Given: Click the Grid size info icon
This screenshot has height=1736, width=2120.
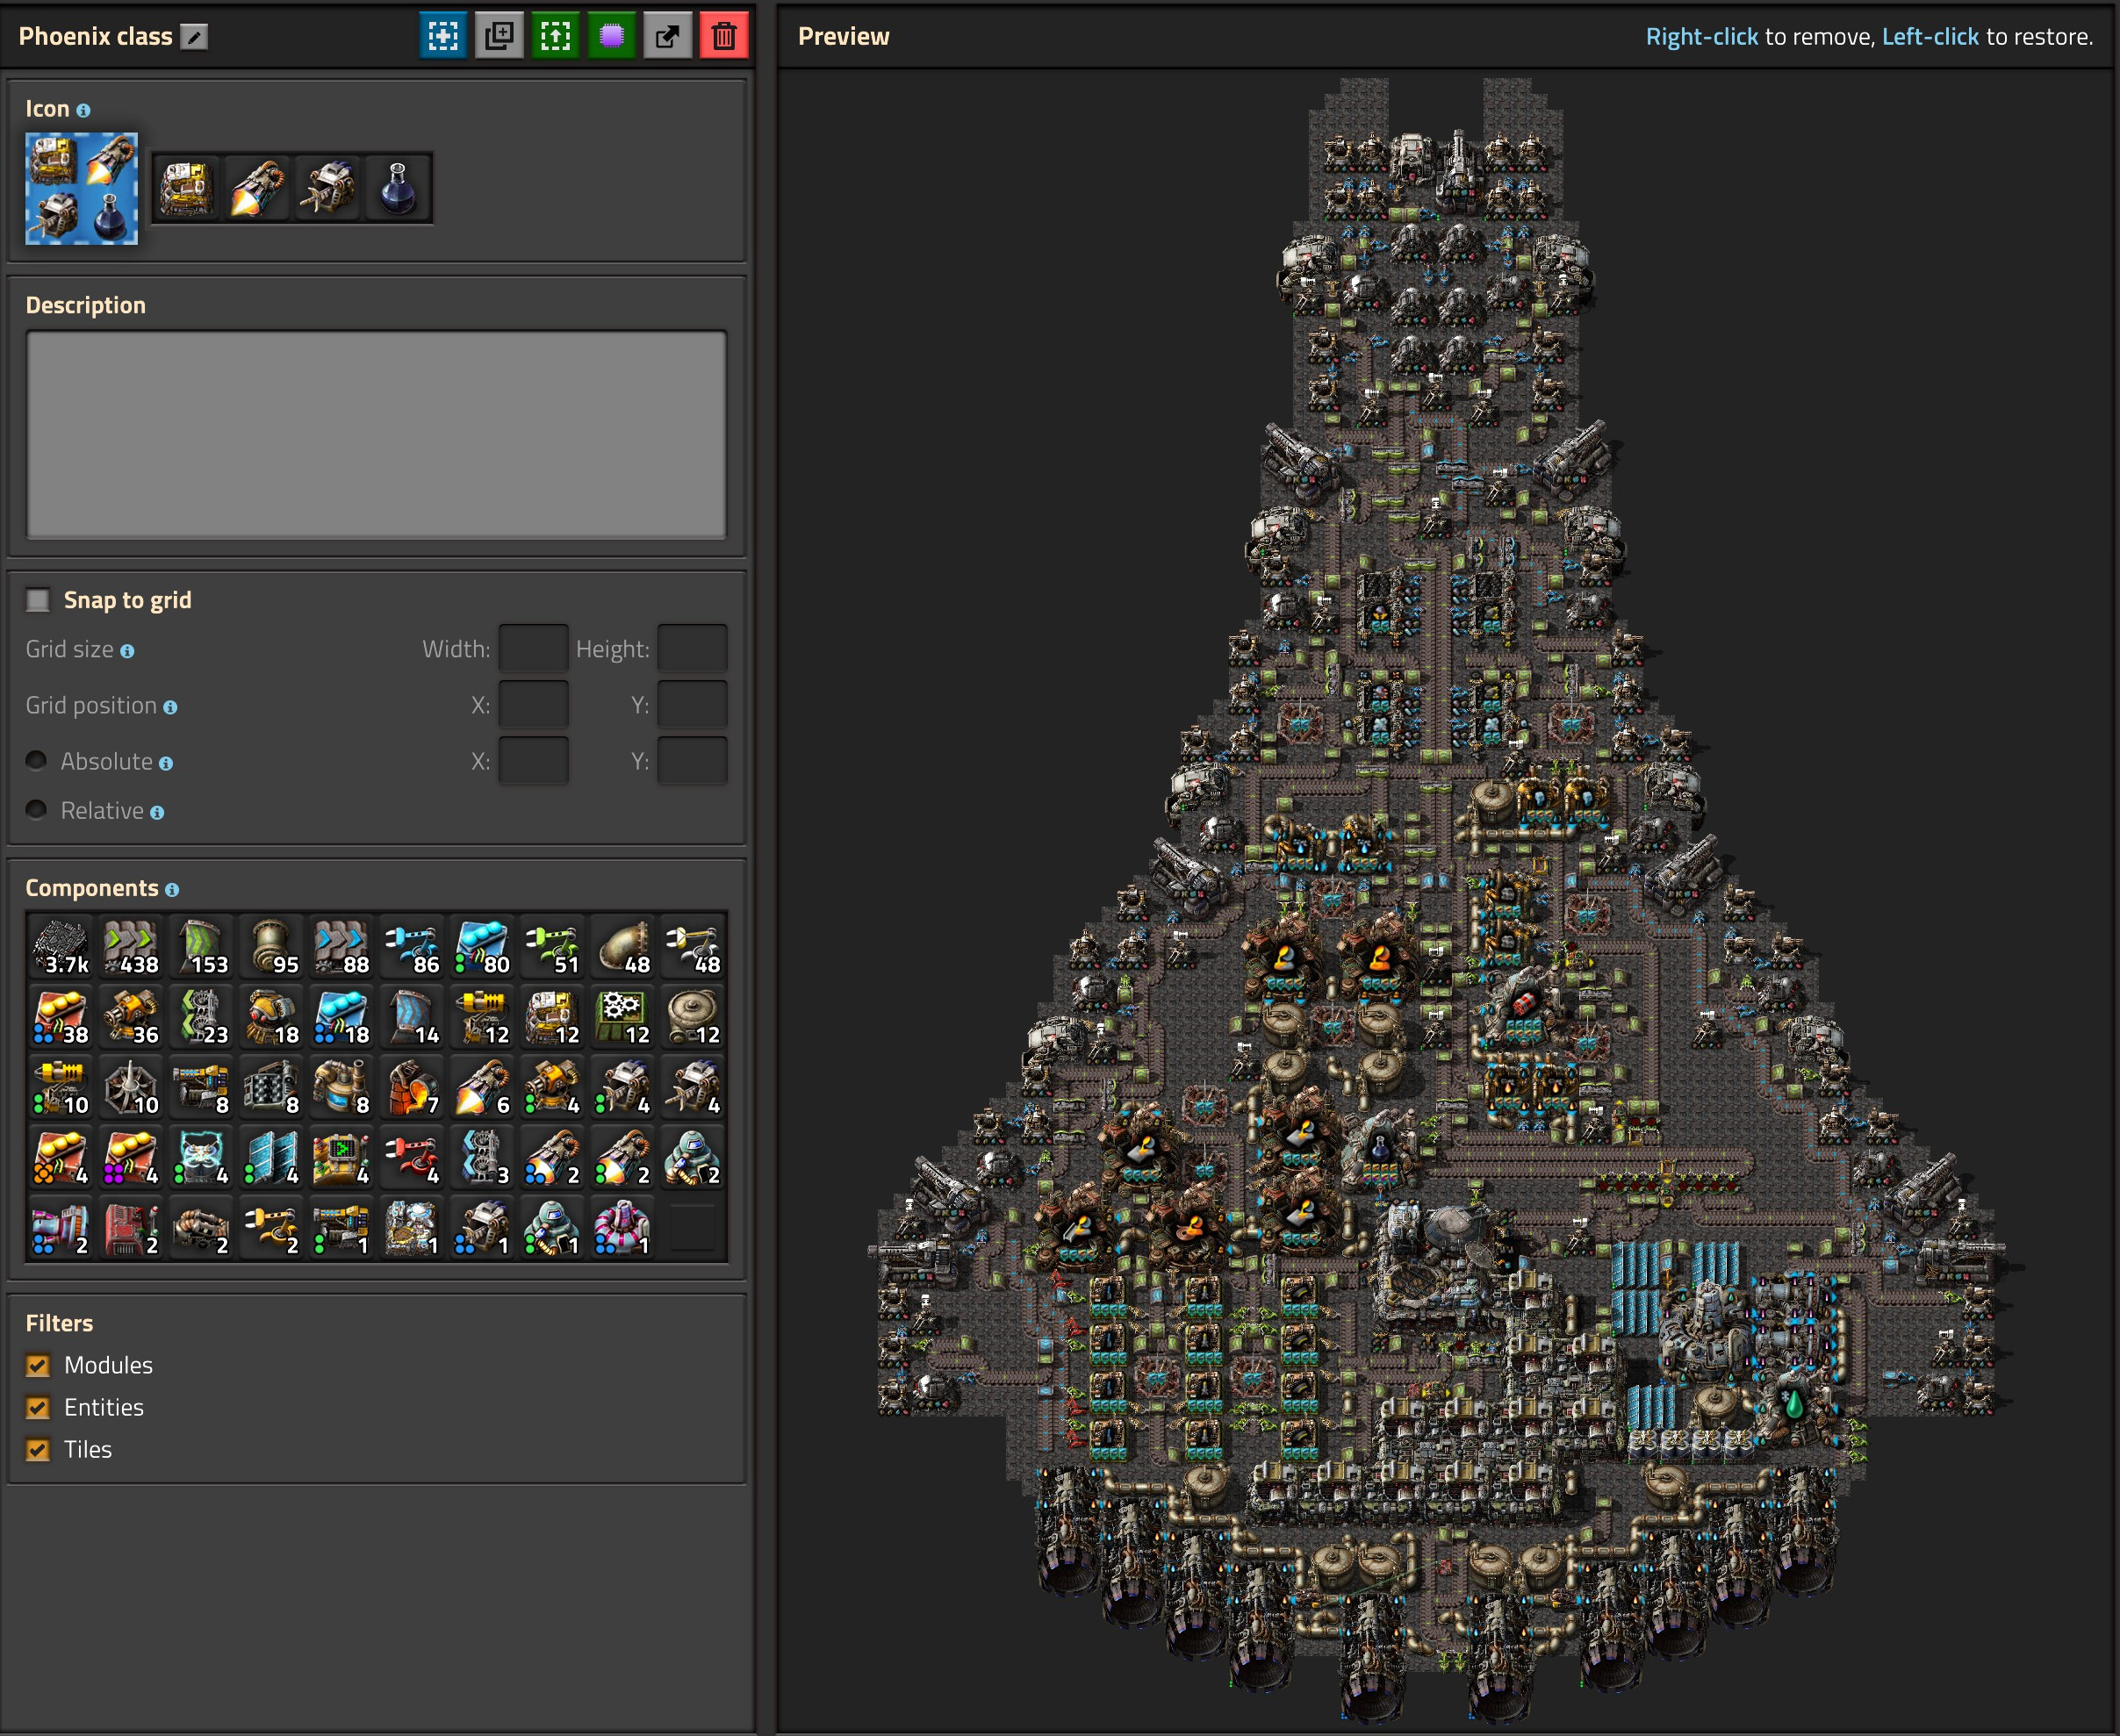Looking at the screenshot, I should point(127,651).
